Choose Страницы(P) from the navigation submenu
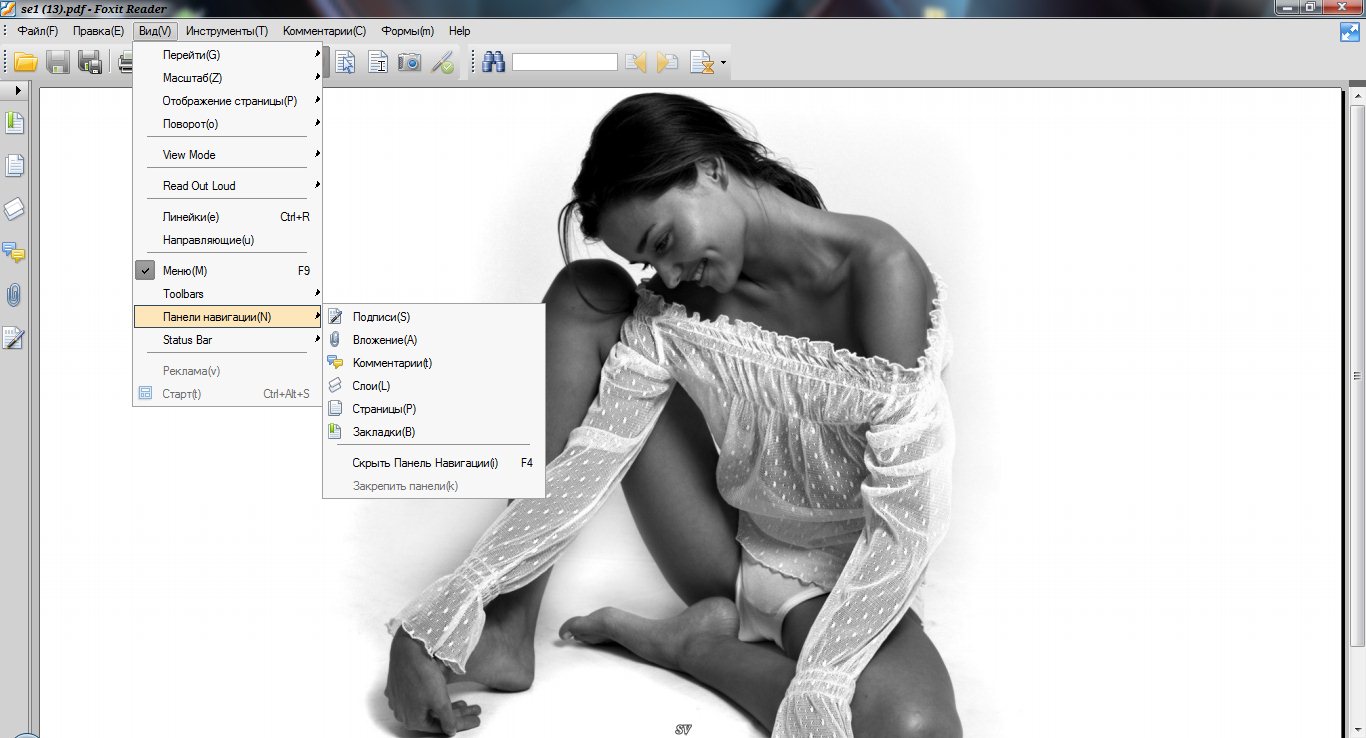The width and height of the screenshot is (1366, 738). [384, 409]
